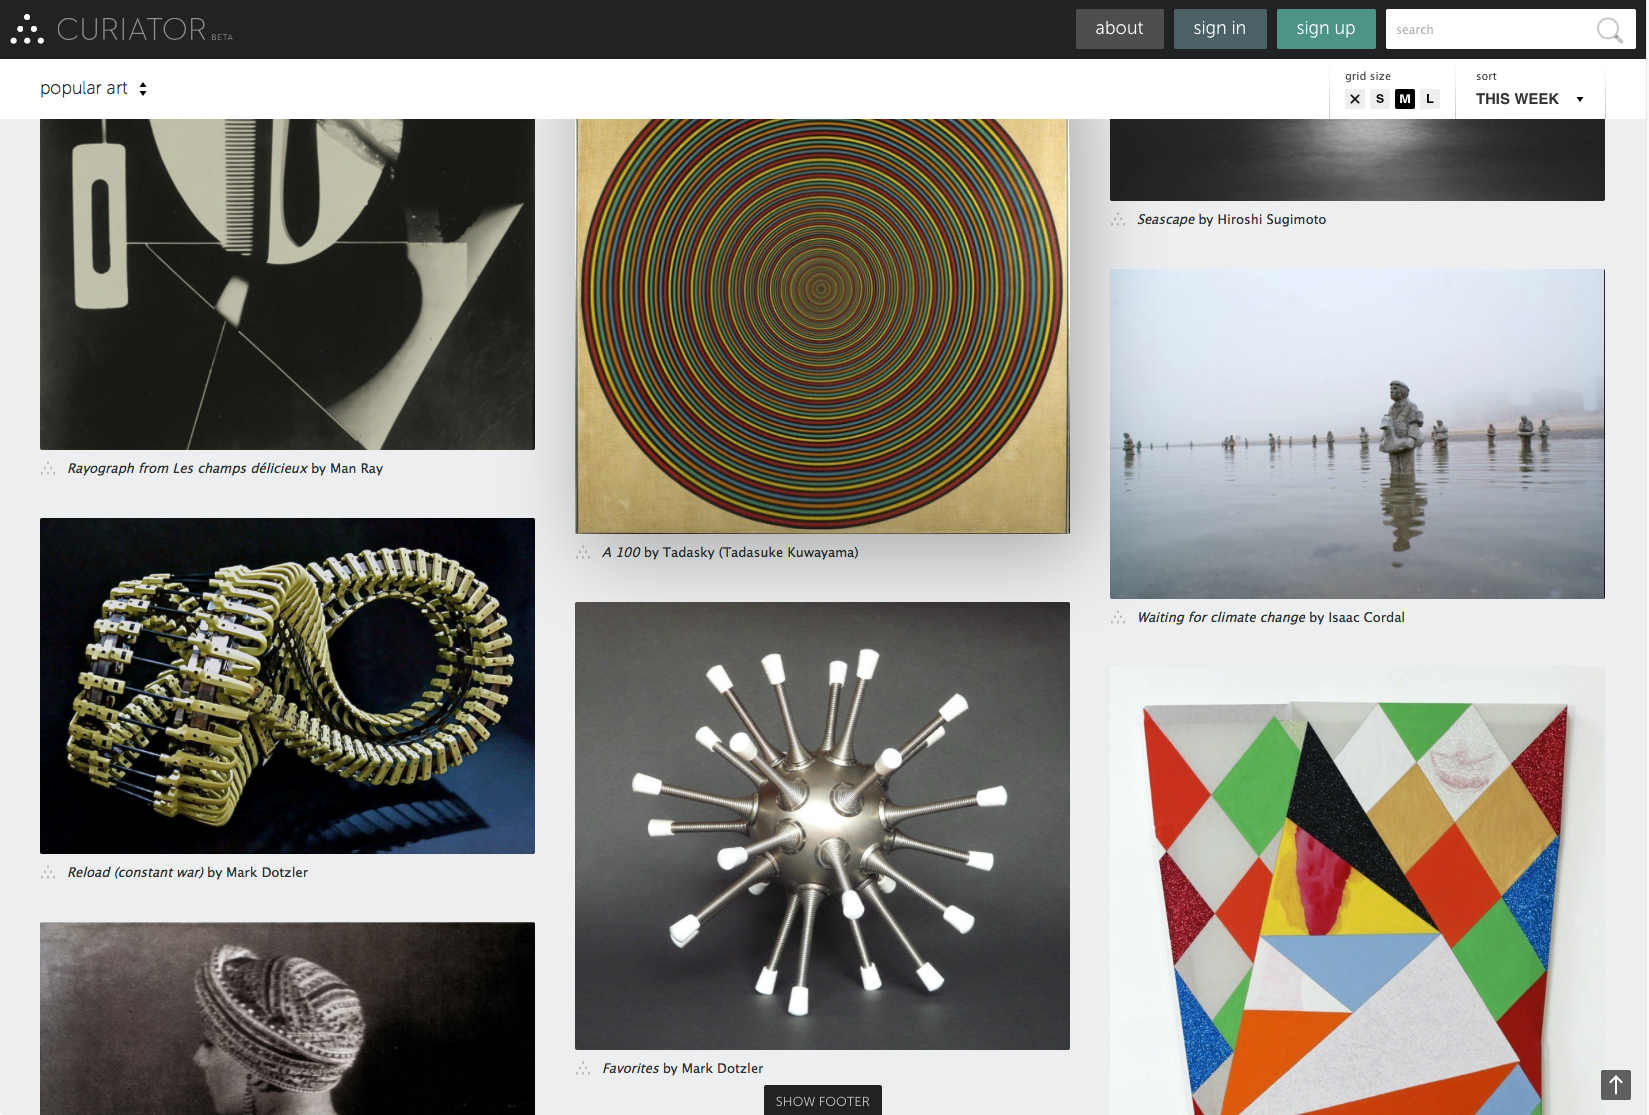Open the THIS WEEK sort dropdown
Image resolution: width=1649 pixels, height=1115 pixels.
tap(1529, 99)
